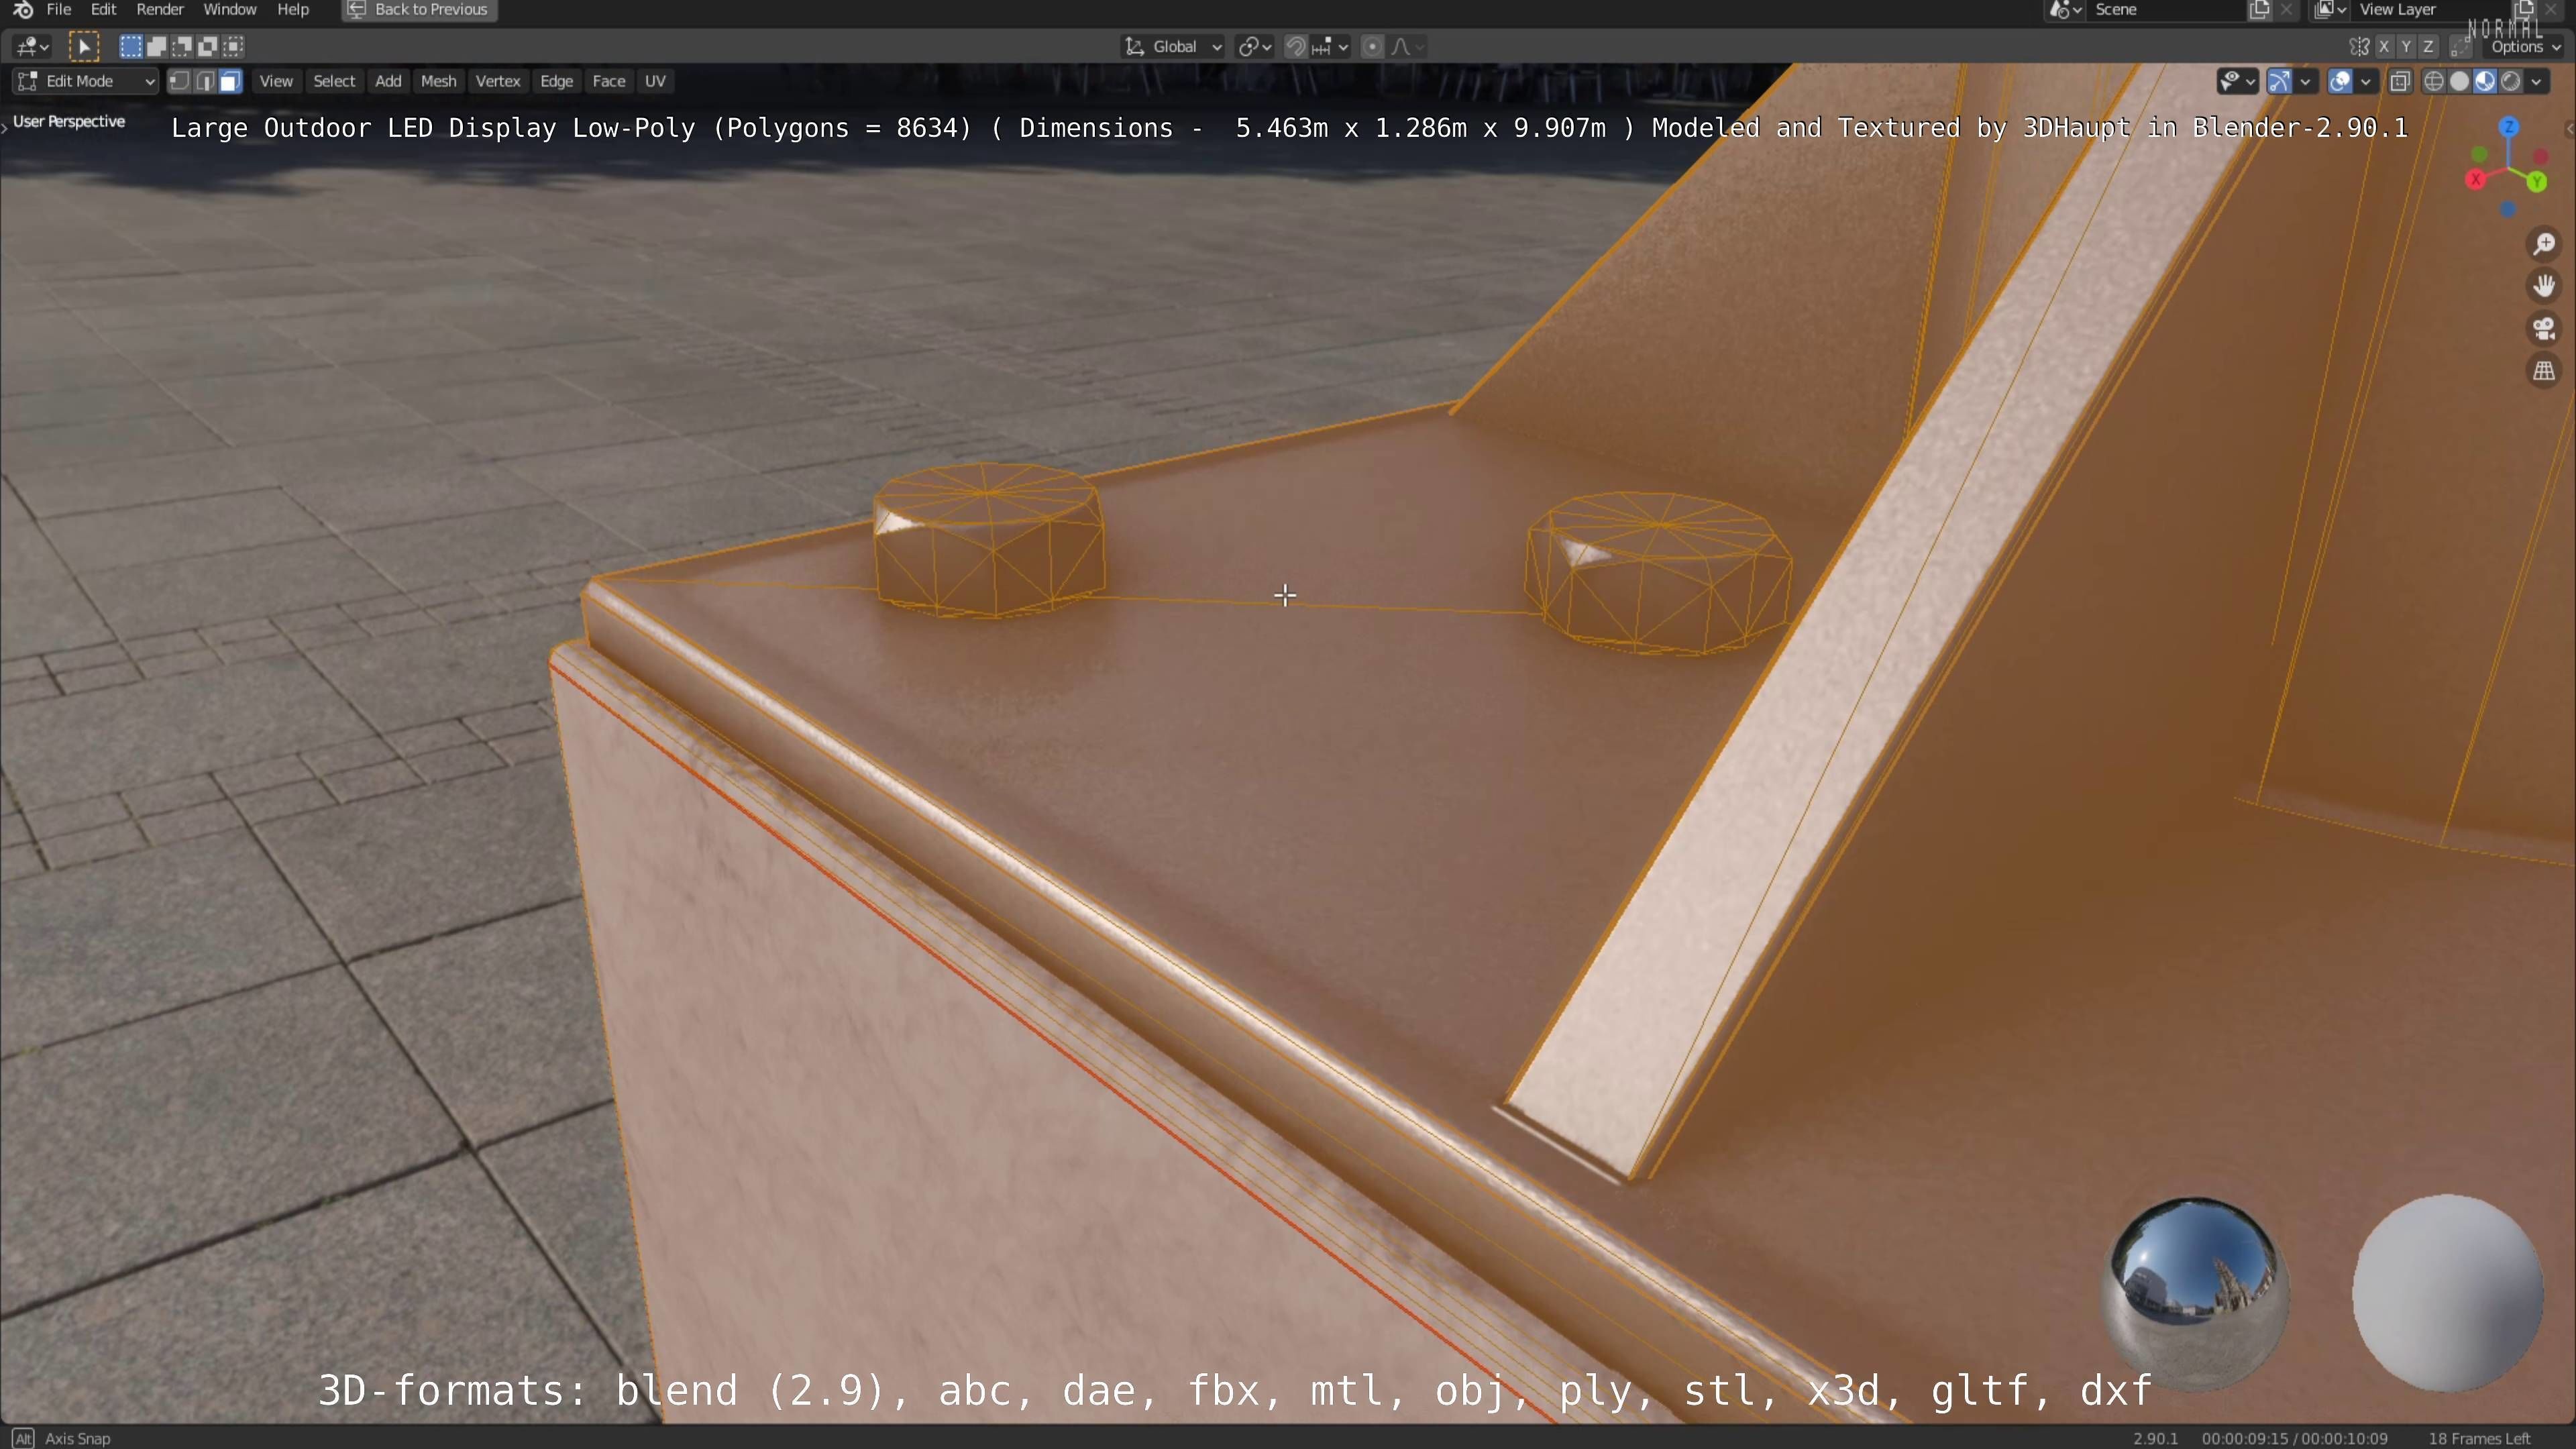The width and height of the screenshot is (2576, 1449).
Task: Click the View Layer name field
Action: coord(2432,10)
